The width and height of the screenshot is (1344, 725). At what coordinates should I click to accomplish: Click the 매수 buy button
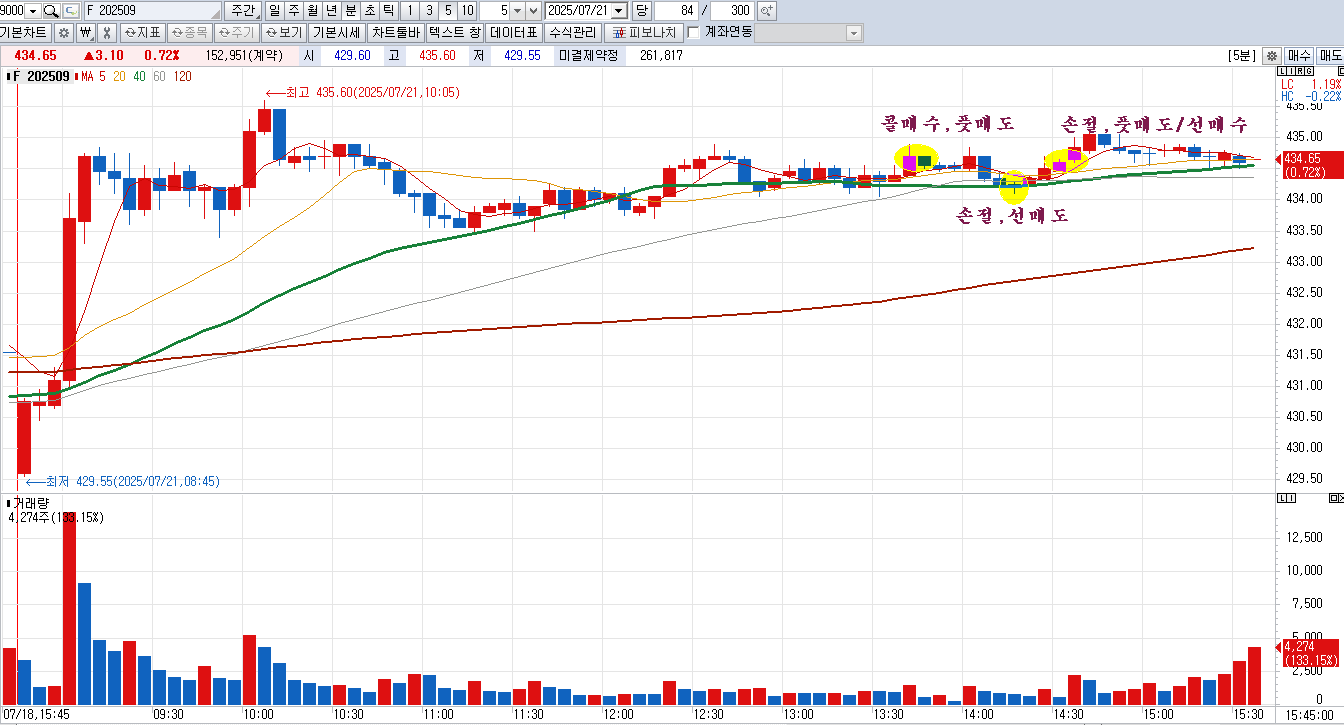tap(1299, 55)
